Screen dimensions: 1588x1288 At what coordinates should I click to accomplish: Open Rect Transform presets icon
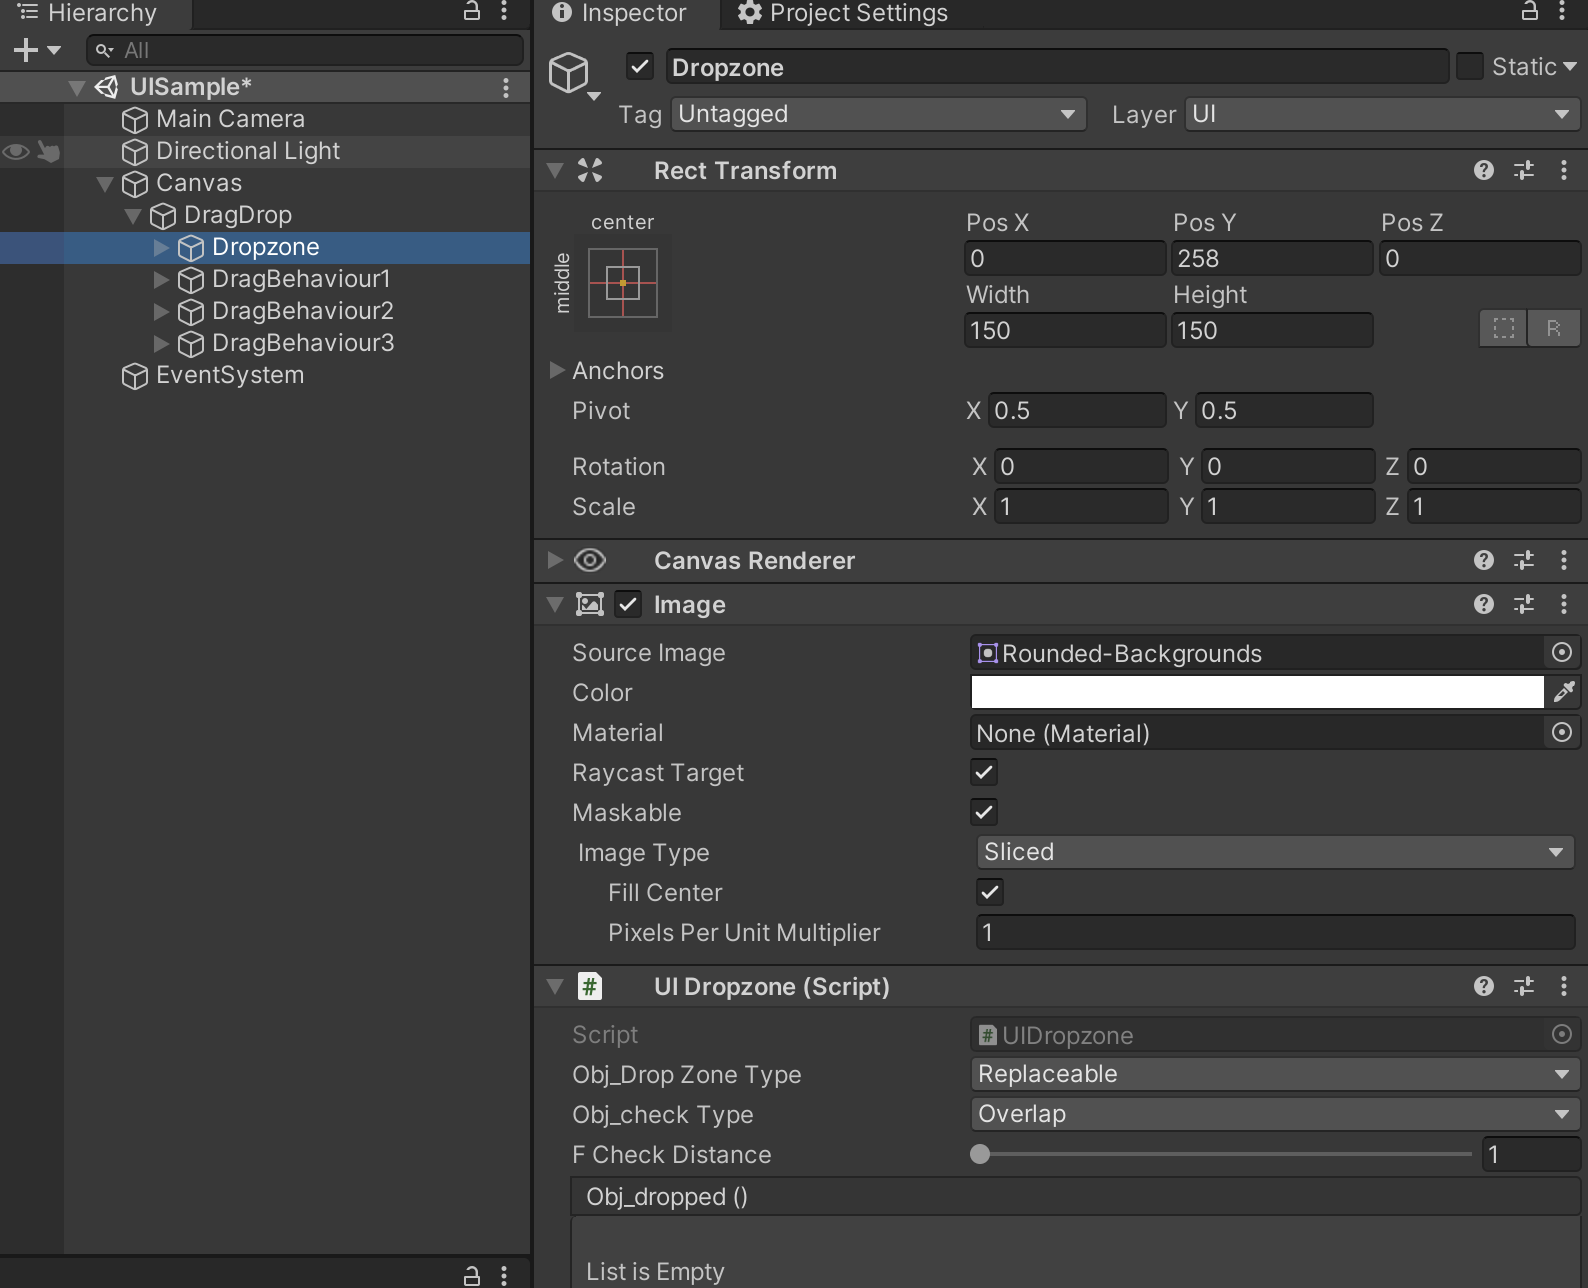pyautogui.click(x=1524, y=171)
